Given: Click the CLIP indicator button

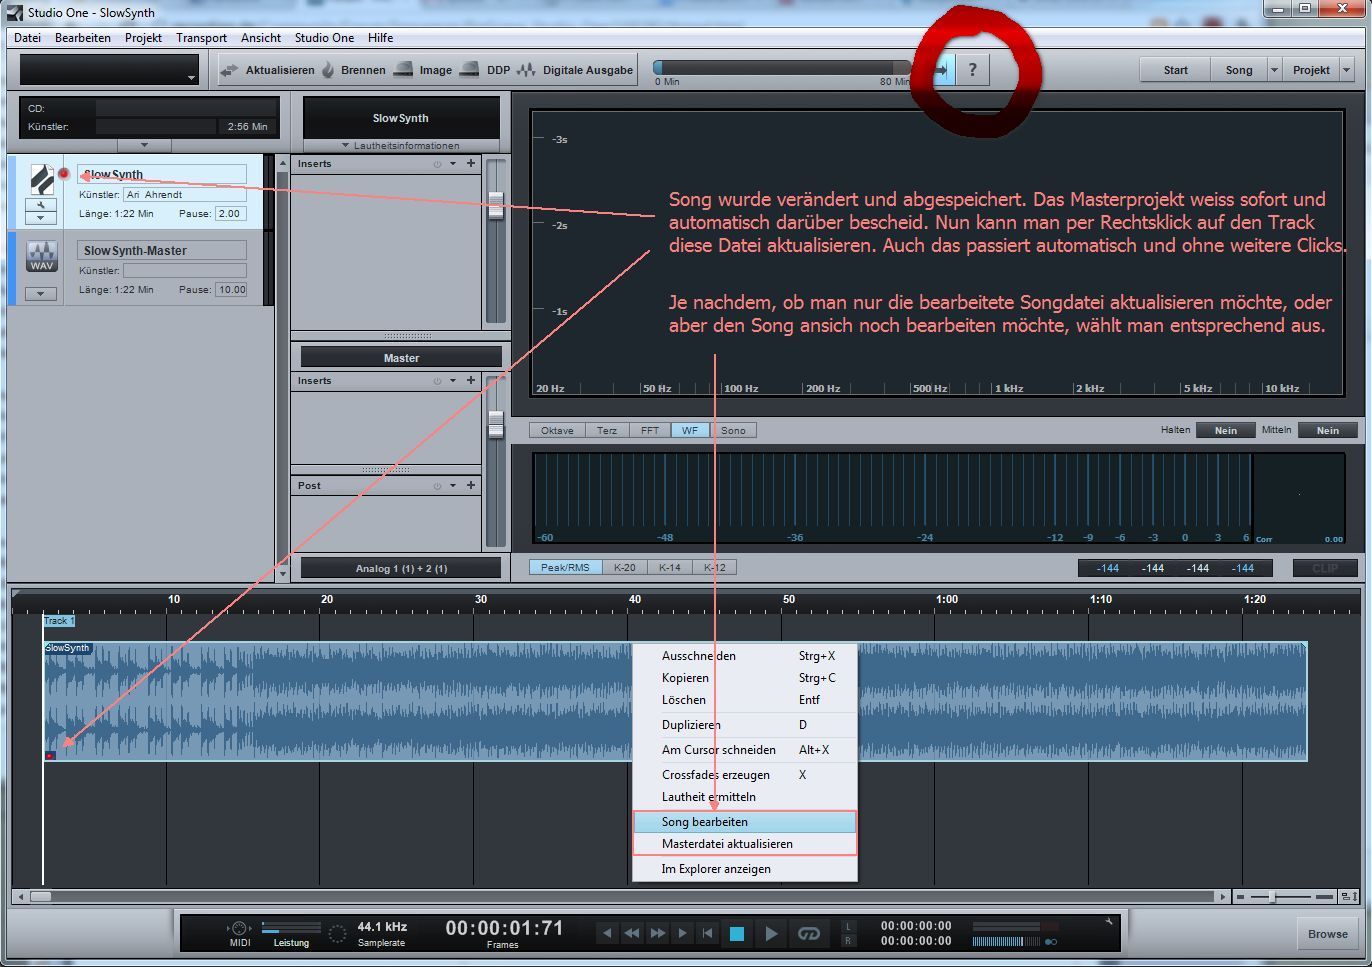Looking at the screenshot, I should coord(1325,568).
